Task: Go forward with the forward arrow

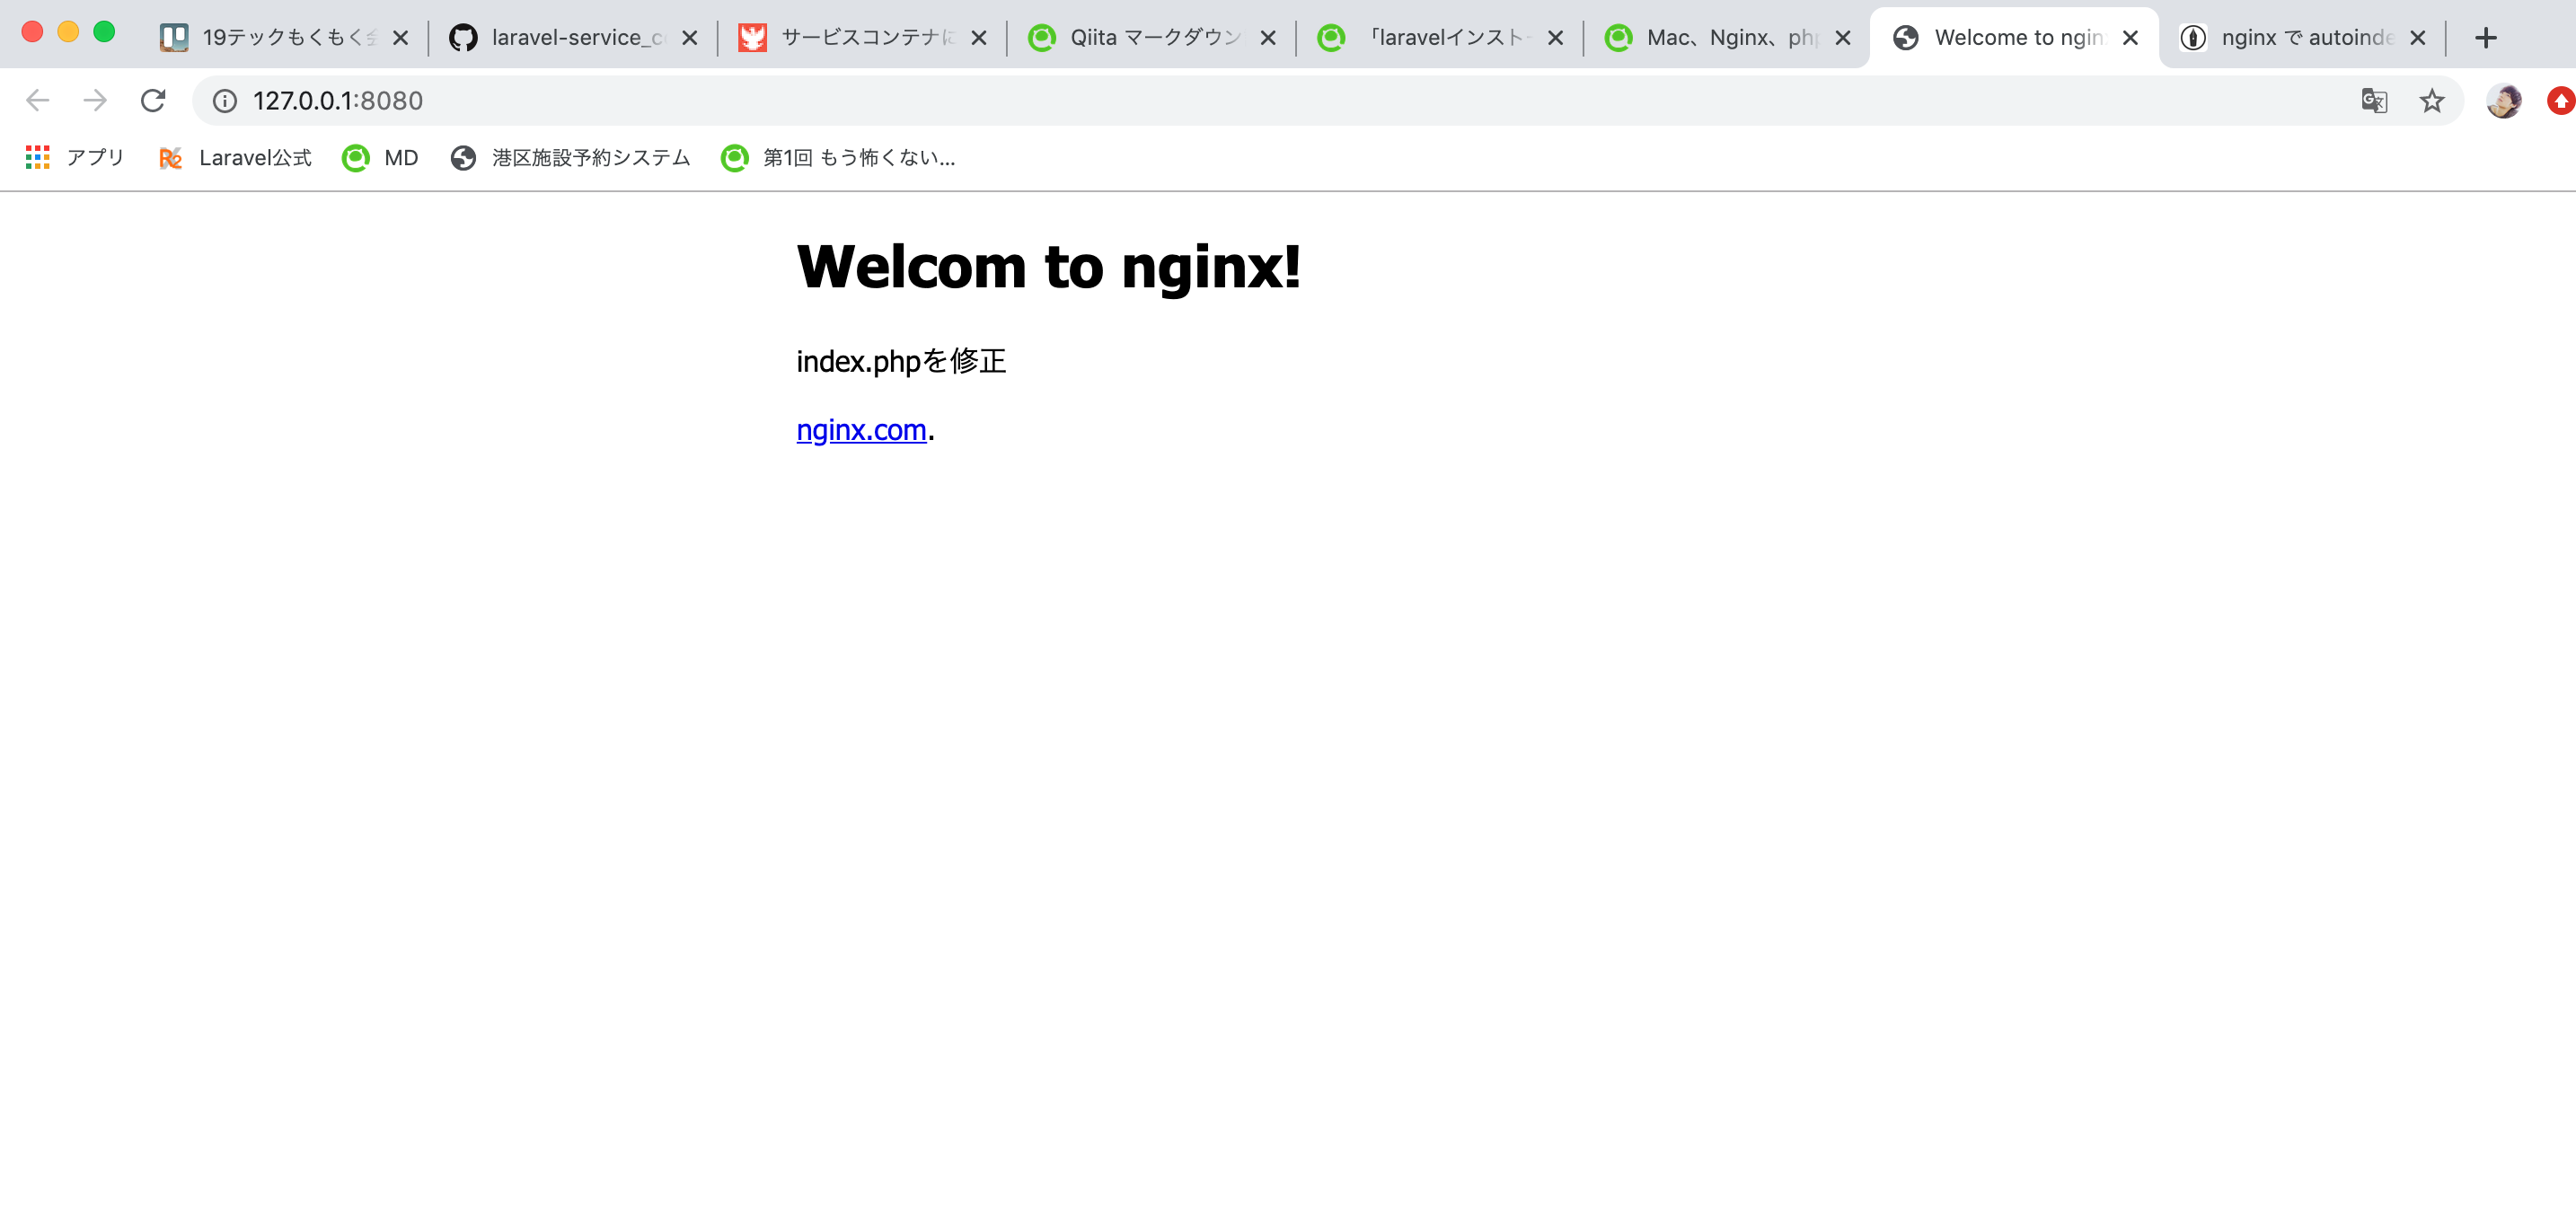Action: click(95, 101)
